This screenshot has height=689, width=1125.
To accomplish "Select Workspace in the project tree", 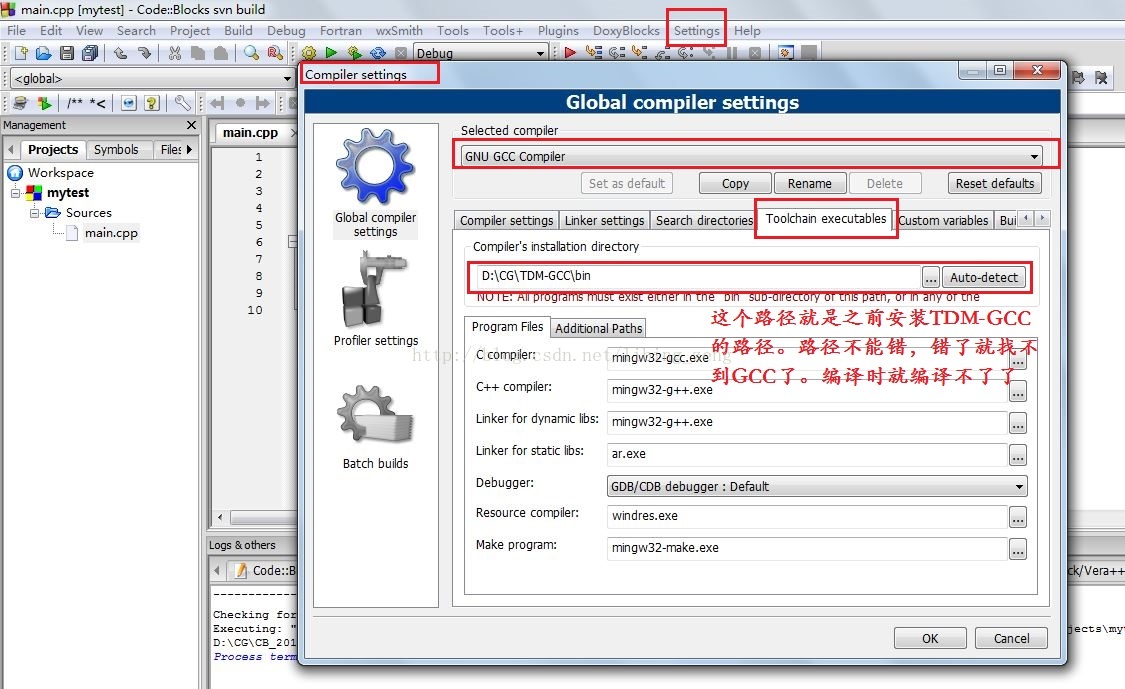I will click(60, 173).
